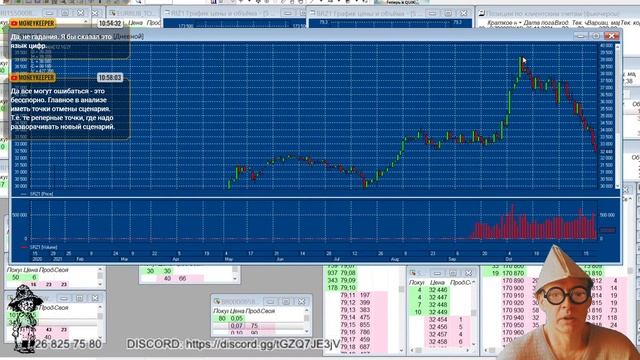Close the daily SRZ1 chart window
The image size is (640, 360).
point(612,36)
